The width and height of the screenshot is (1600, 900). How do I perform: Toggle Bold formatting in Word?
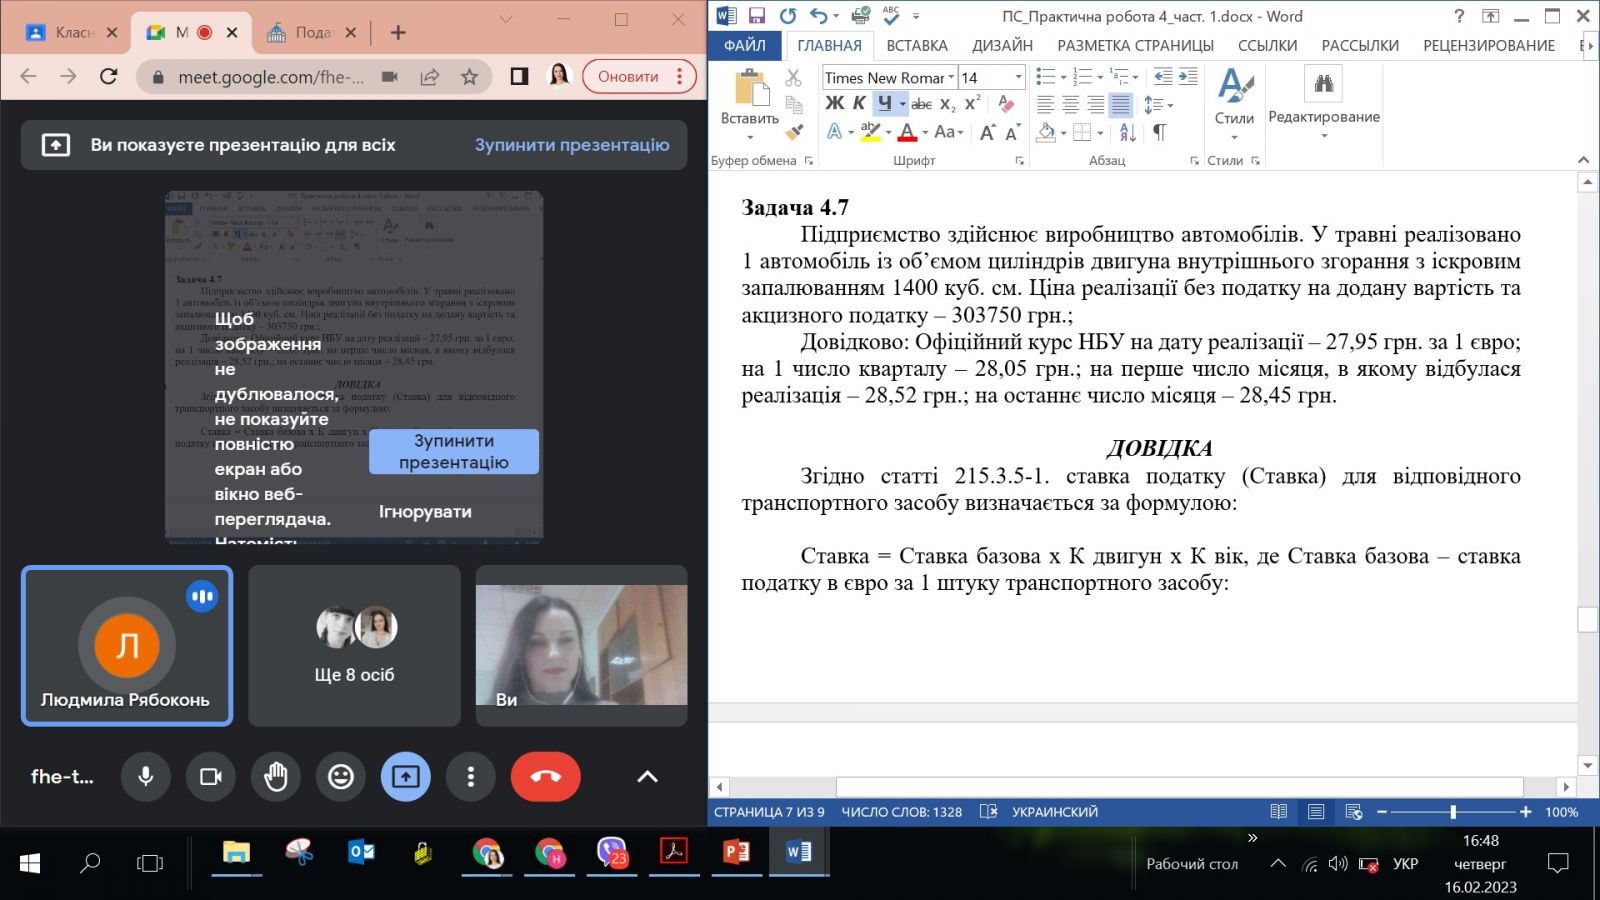pos(834,103)
